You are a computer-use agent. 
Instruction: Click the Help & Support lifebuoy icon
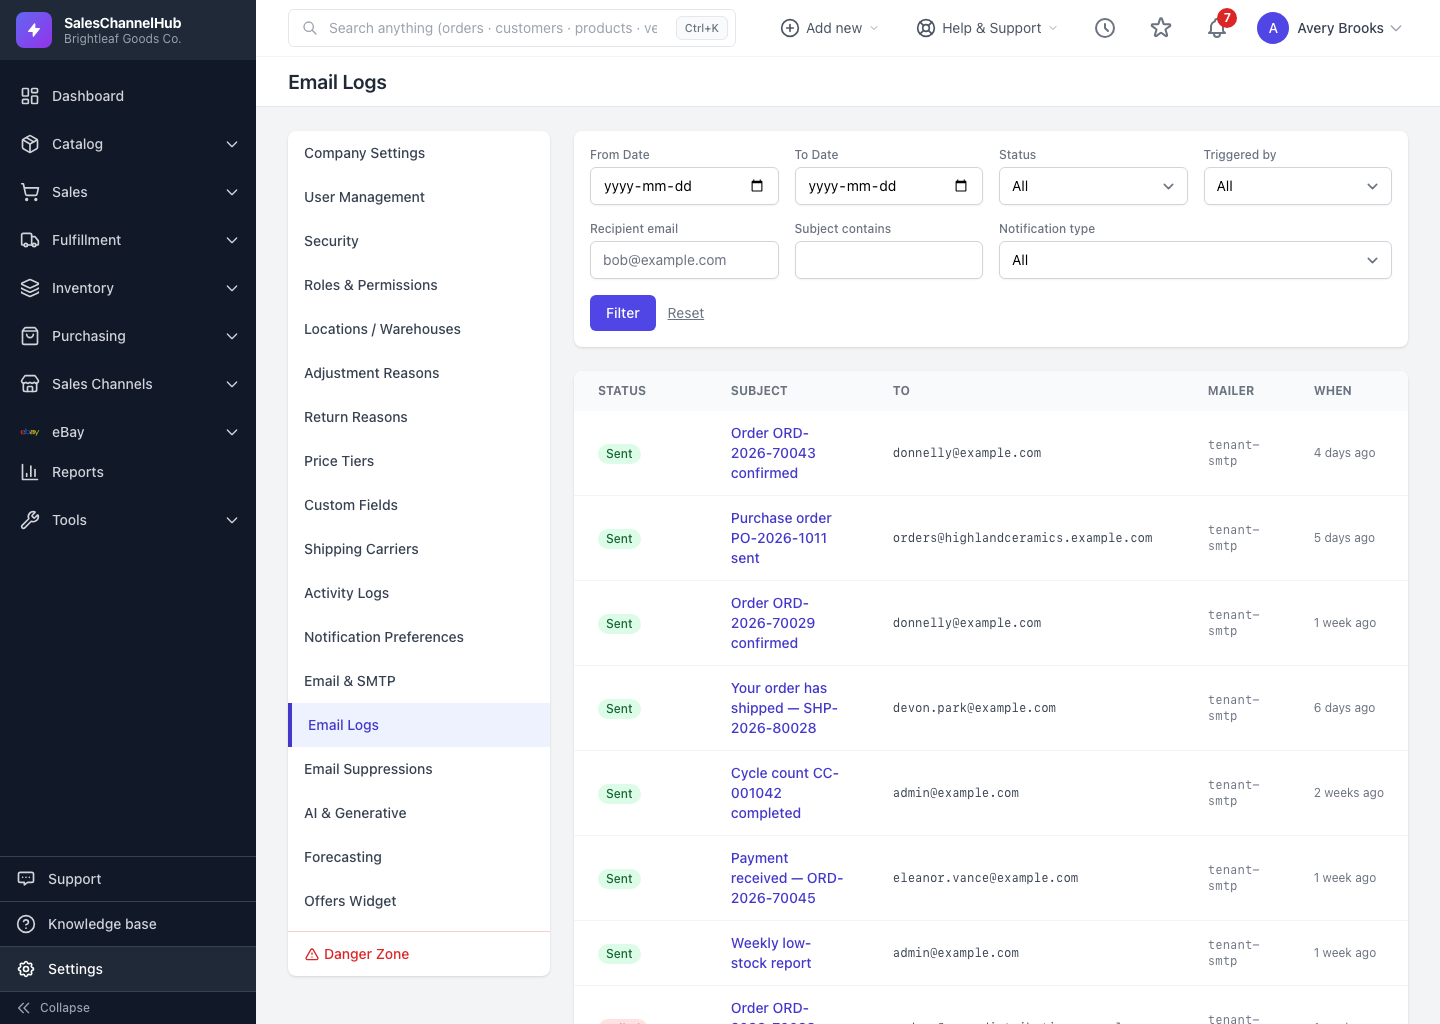pos(926,28)
